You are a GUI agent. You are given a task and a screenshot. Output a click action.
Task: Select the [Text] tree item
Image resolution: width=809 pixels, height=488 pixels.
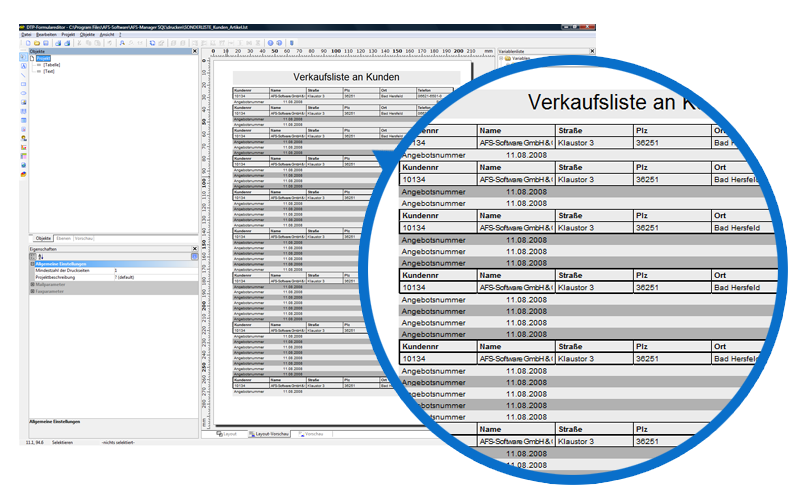(49, 71)
